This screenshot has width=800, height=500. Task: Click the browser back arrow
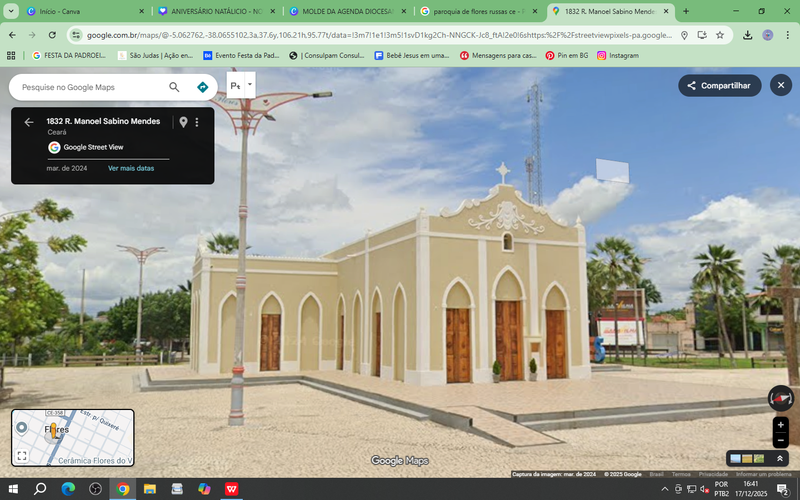tap(12, 35)
